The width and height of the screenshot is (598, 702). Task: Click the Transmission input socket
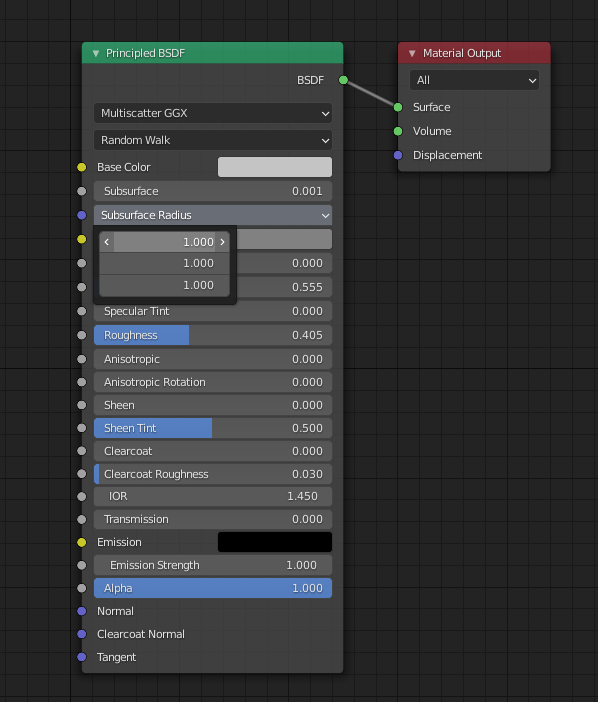click(x=81, y=519)
